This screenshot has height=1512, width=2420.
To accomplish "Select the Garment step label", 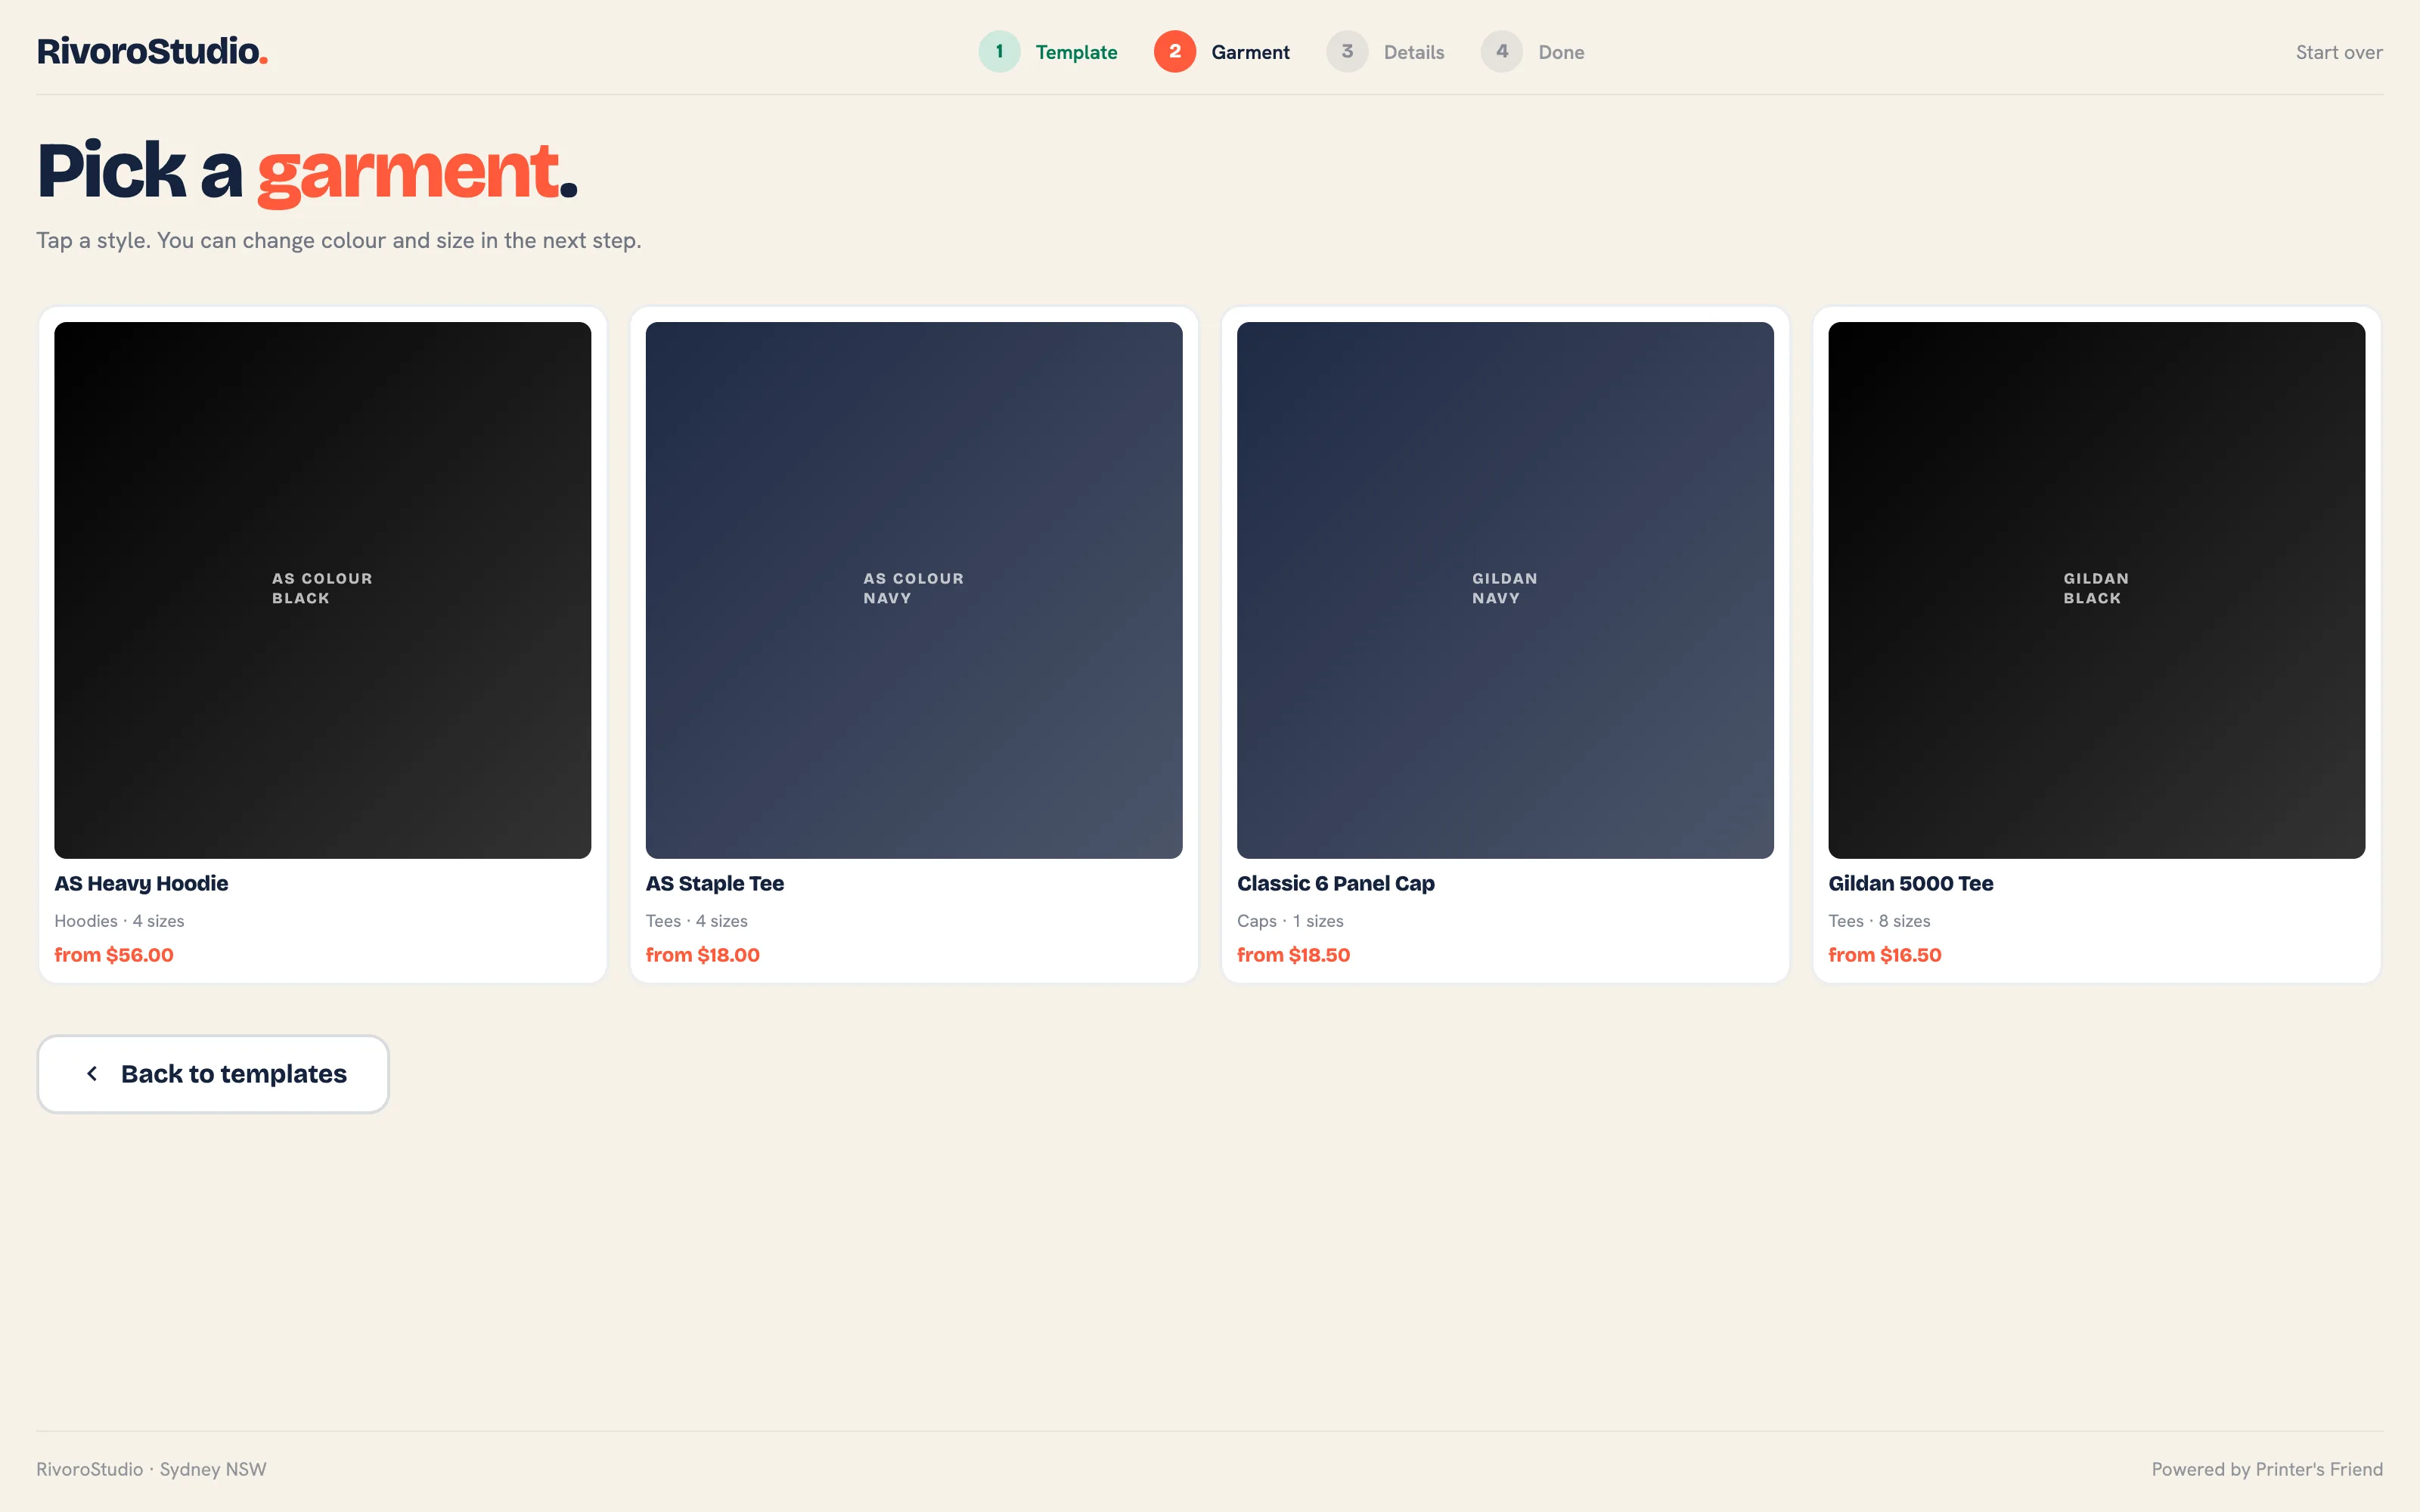I will coord(1250,52).
